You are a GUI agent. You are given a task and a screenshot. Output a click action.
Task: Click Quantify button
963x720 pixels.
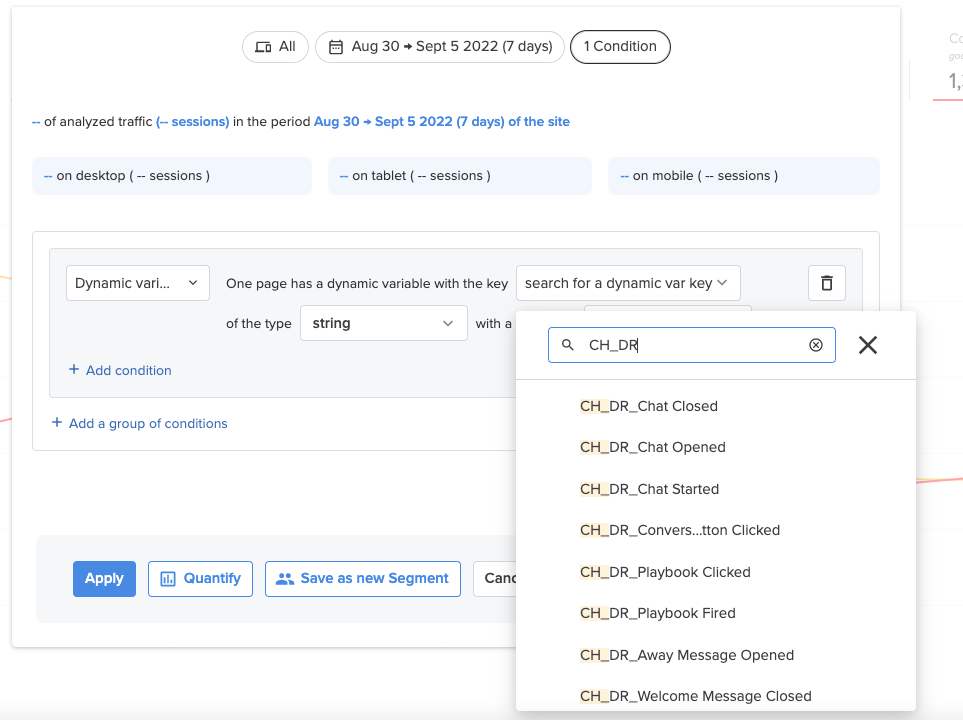(200, 579)
